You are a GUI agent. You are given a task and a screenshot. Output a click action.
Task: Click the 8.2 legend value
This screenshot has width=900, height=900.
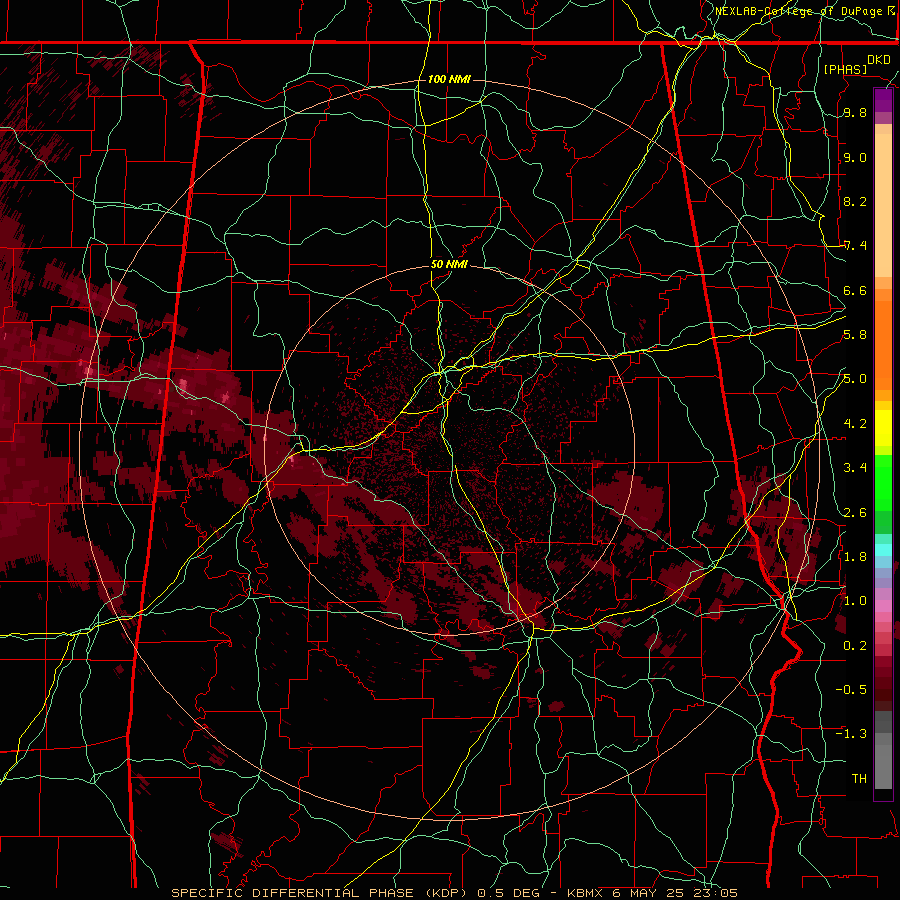click(855, 201)
